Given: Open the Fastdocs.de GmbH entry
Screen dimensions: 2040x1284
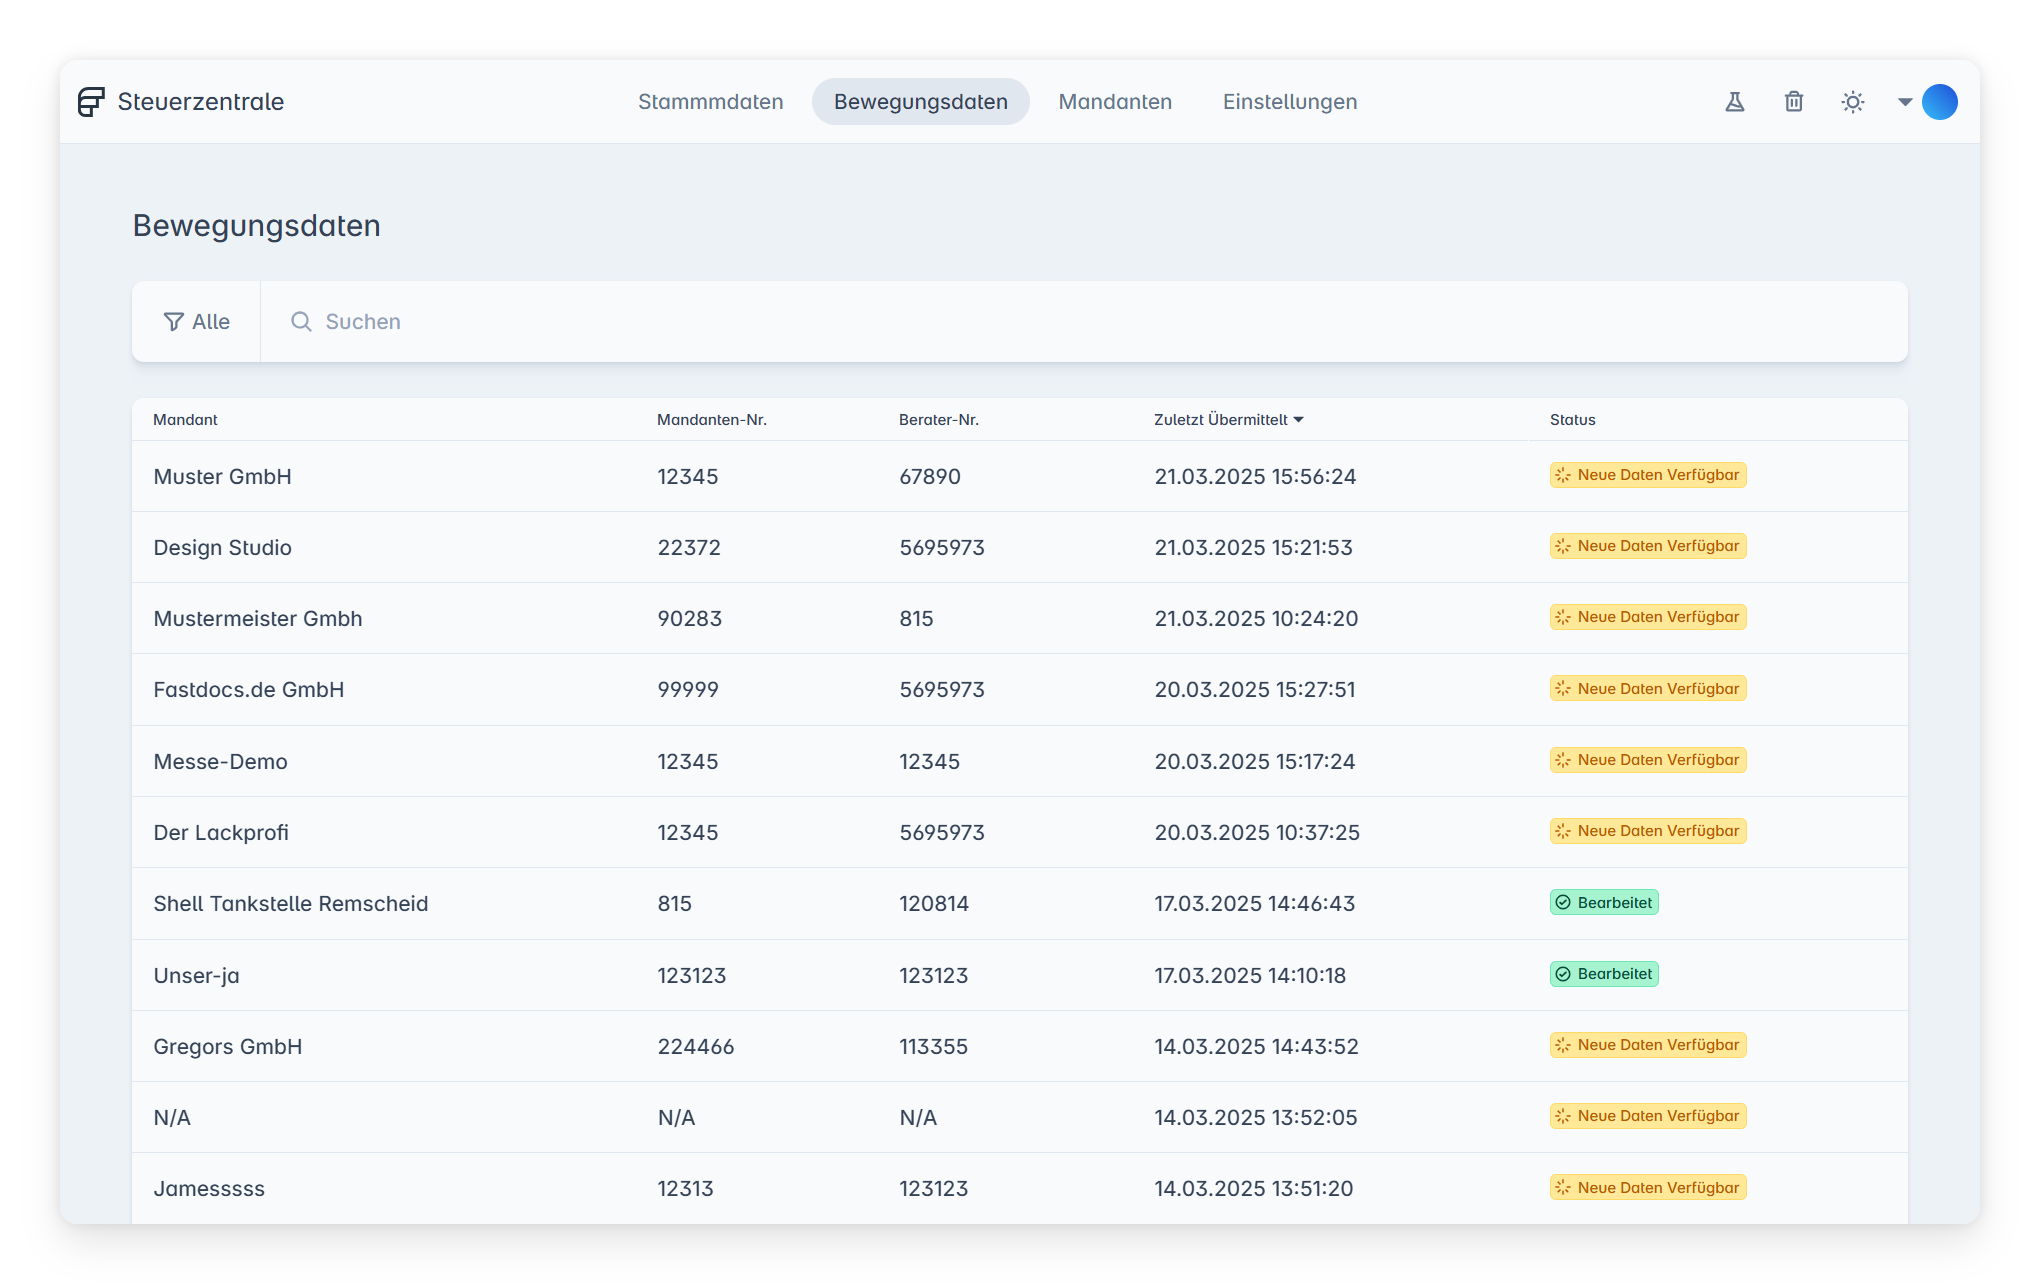Looking at the screenshot, I should coord(249,690).
